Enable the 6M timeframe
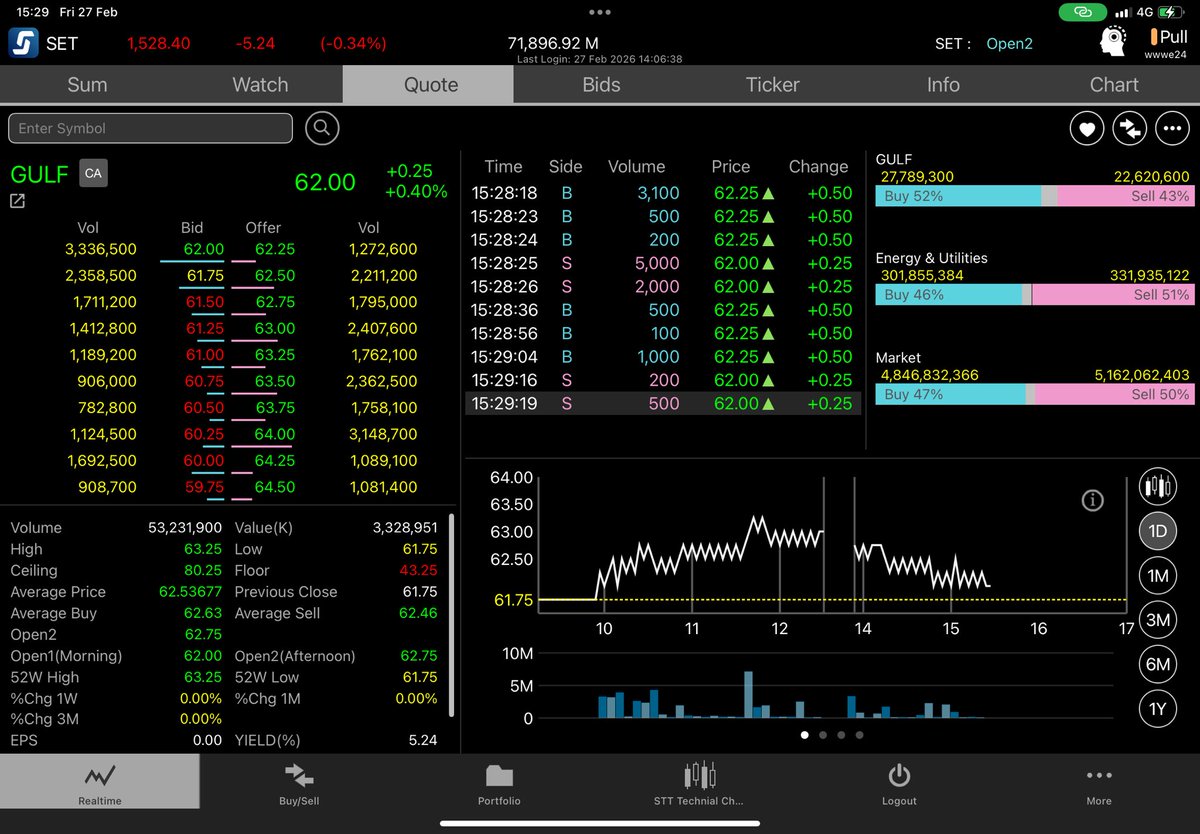Viewport: 1200px width, 834px height. [1157, 664]
